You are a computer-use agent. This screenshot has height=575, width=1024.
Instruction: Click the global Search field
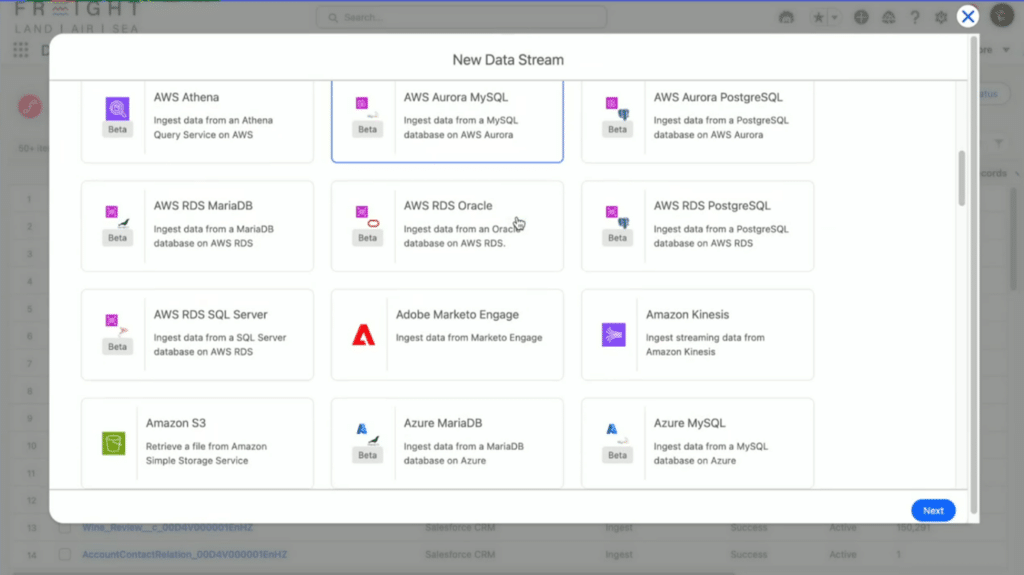coord(460,17)
